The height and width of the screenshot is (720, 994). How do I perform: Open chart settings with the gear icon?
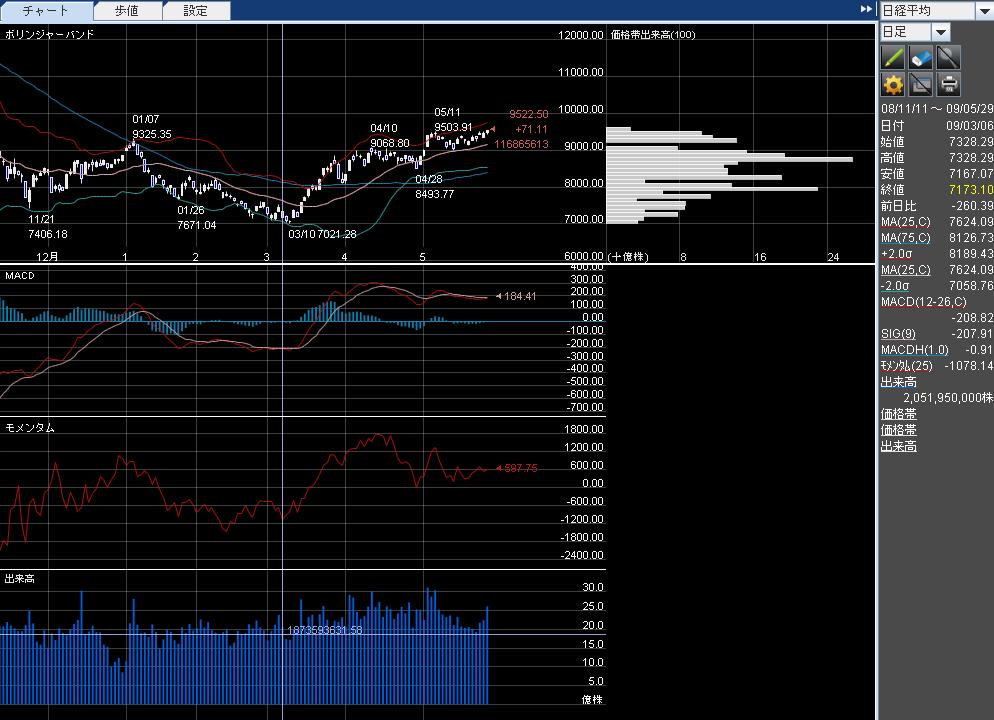click(893, 85)
